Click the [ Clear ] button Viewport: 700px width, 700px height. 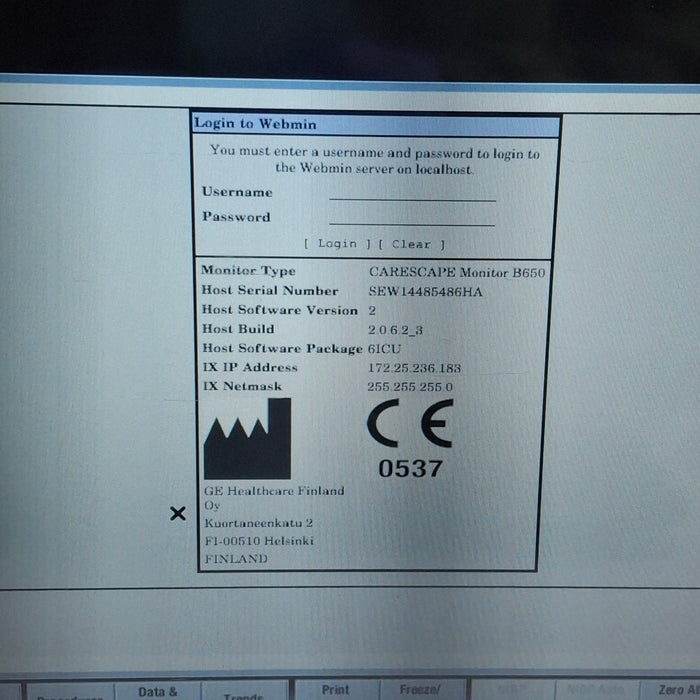pos(412,244)
